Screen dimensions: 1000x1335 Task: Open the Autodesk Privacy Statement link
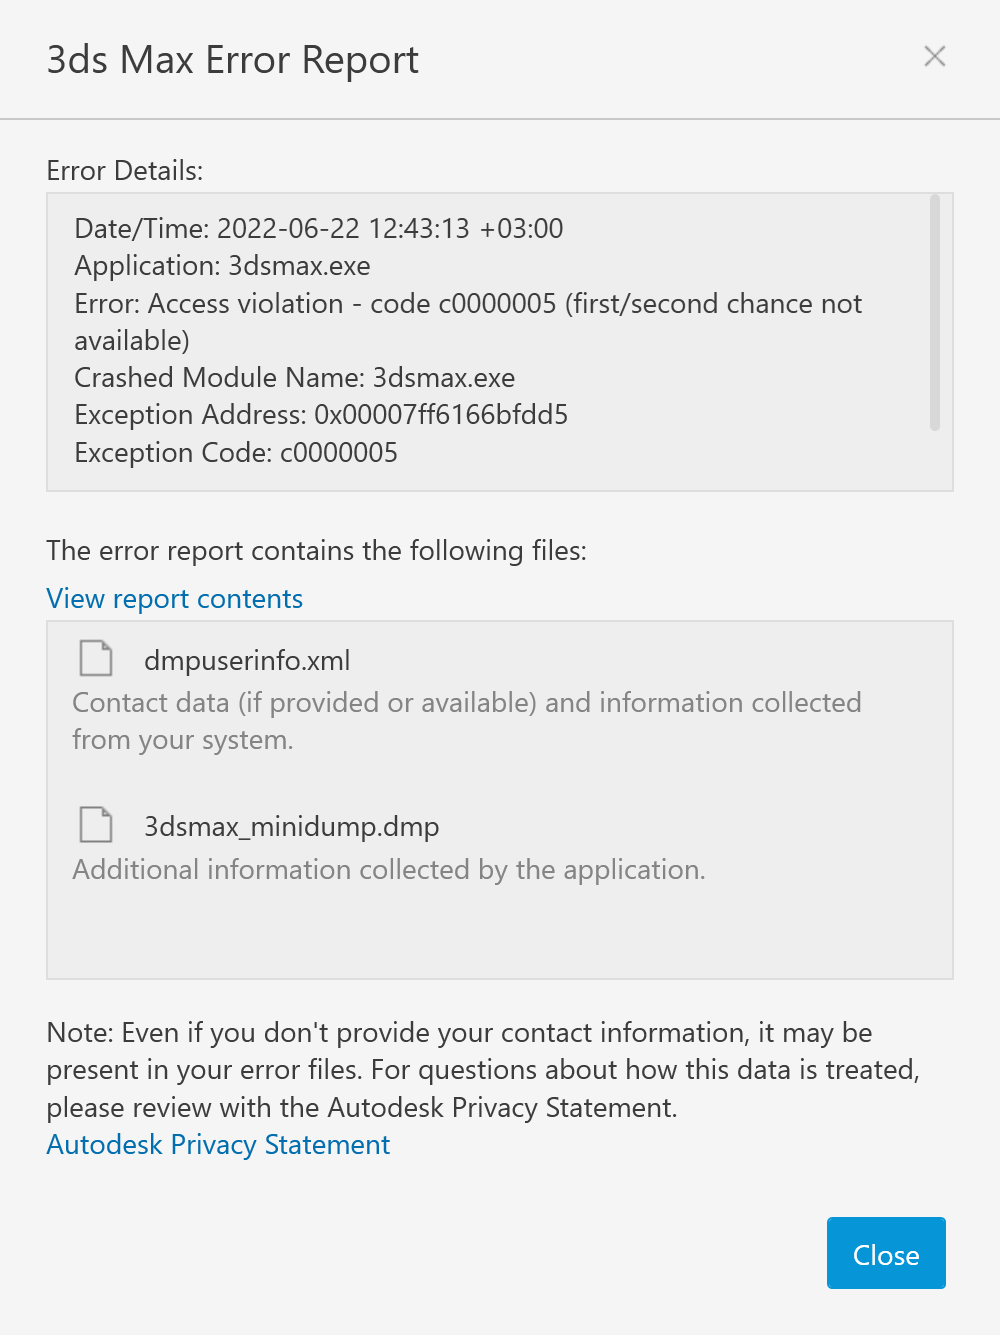coord(218,1144)
